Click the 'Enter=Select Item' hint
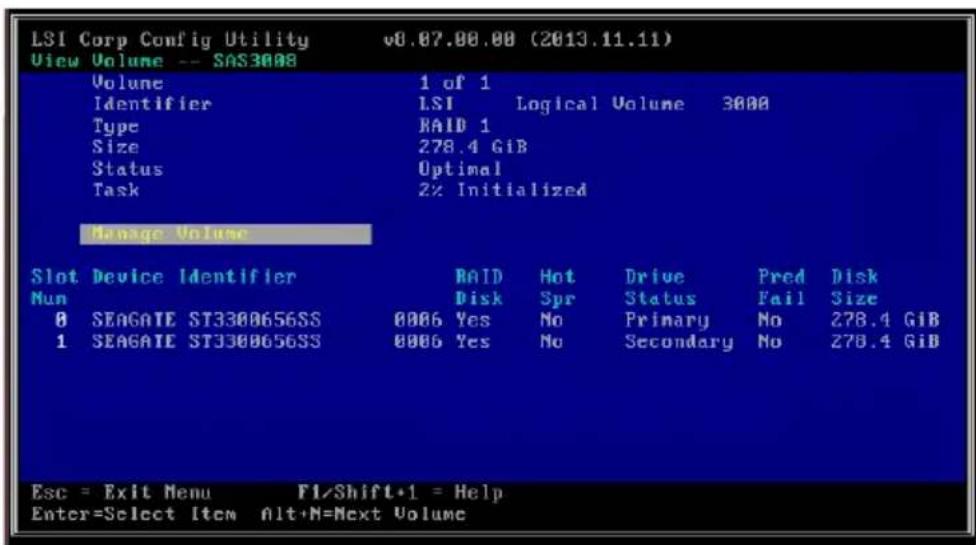Image resolution: width=976 pixels, height=545 pixels. (x=134, y=515)
